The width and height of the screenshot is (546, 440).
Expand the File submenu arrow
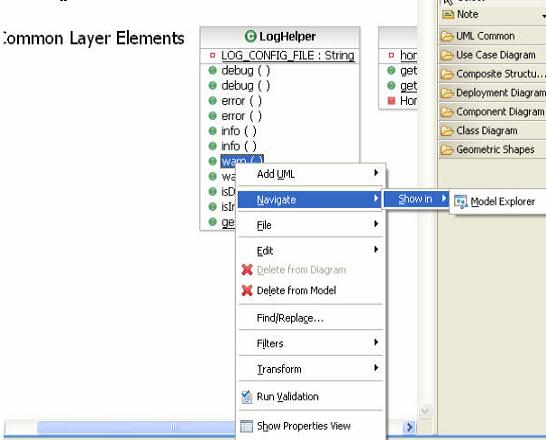point(376,223)
